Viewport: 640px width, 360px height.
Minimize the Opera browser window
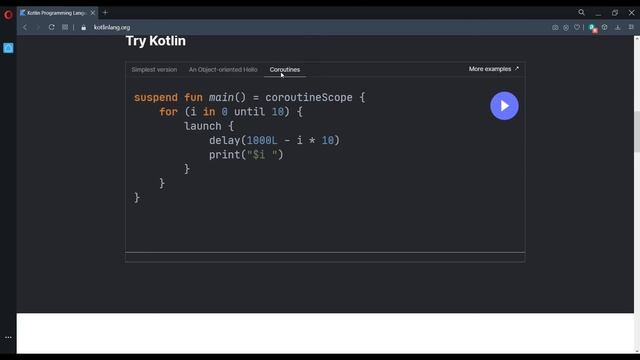pyautogui.click(x=598, y=13)
